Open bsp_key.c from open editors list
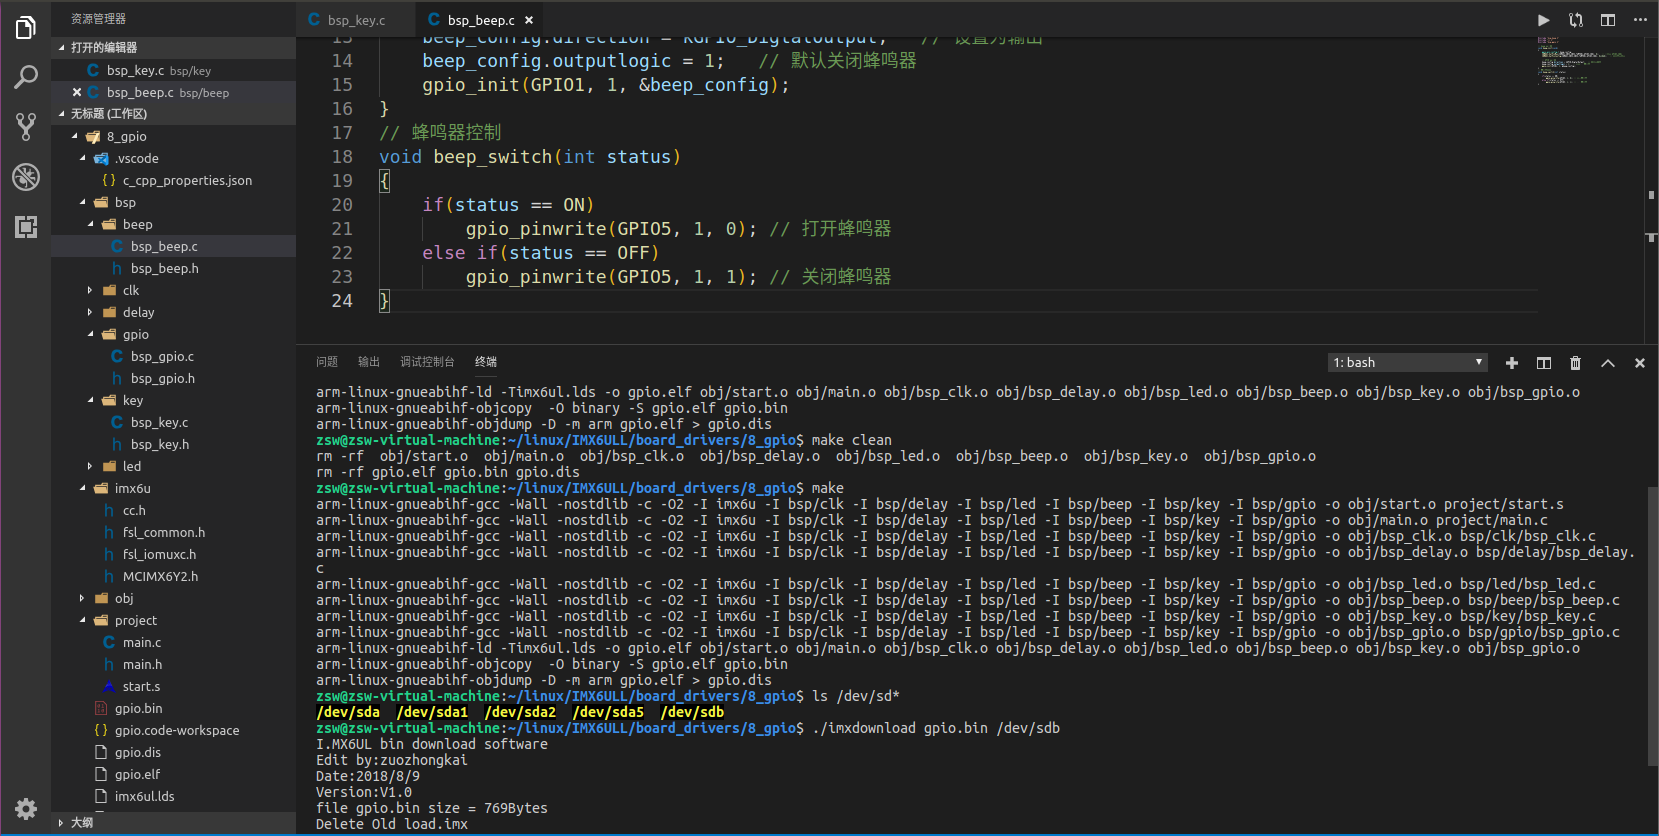The image size is (1659, 836). click(x=174, y=70)
